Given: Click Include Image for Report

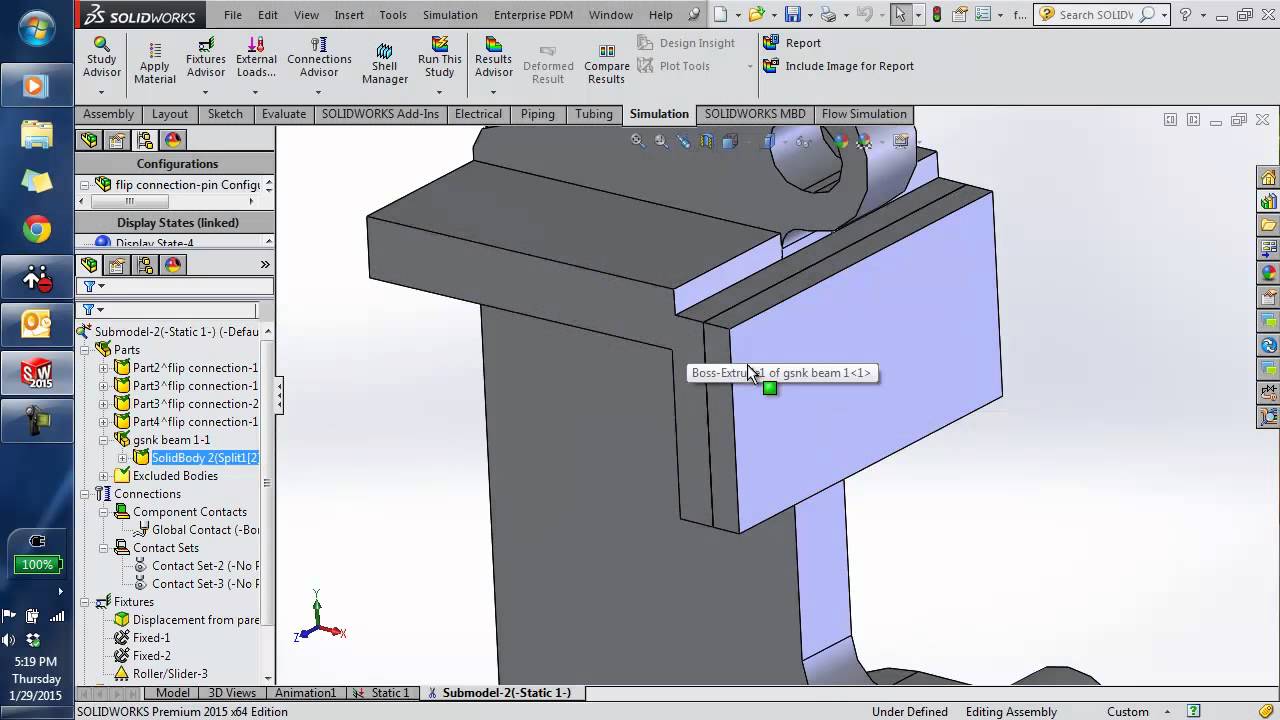Looking at the screenshot, I should click(x=838, y=66).
